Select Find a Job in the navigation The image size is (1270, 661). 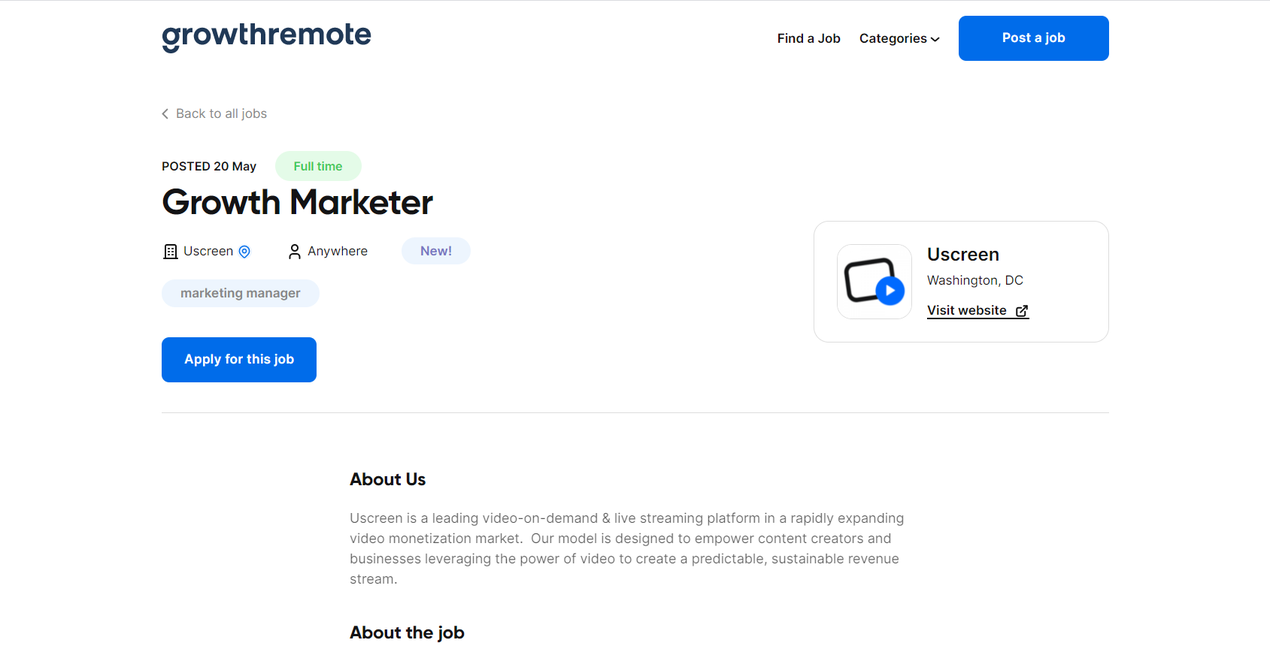click(808, 38)
